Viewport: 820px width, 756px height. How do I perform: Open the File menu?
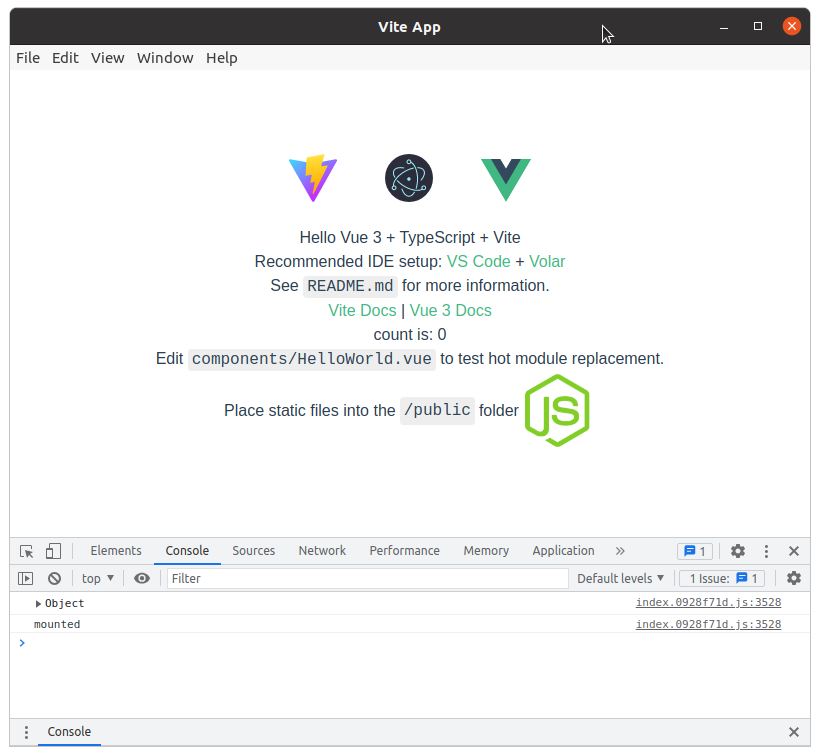pyautogui.click(x=28, y=58)
